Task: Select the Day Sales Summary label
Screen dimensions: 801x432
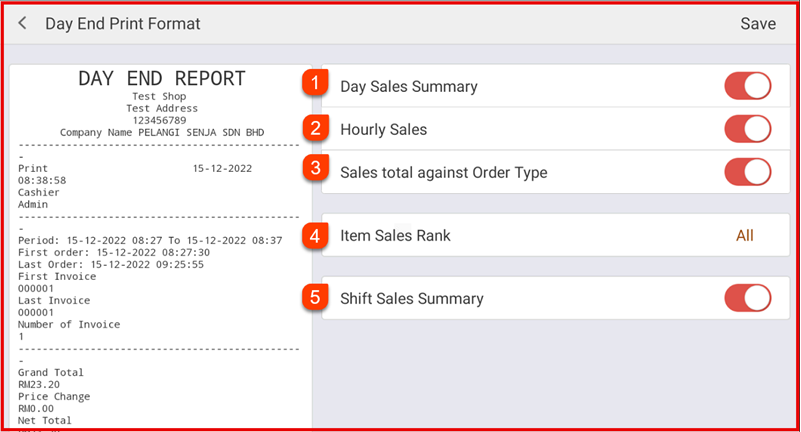Action: 408,87
